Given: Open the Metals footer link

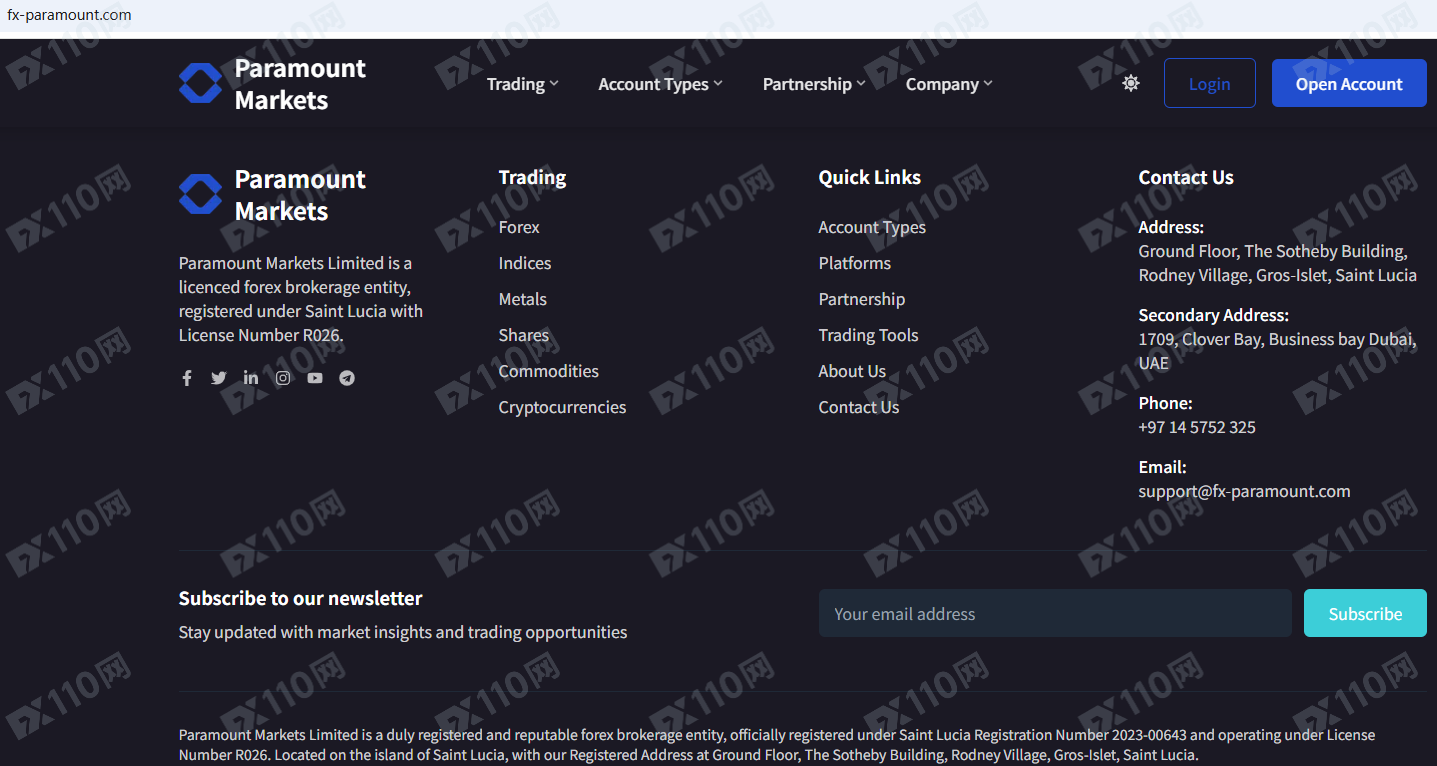Looking at the screenshot, I should coord(523,299).
